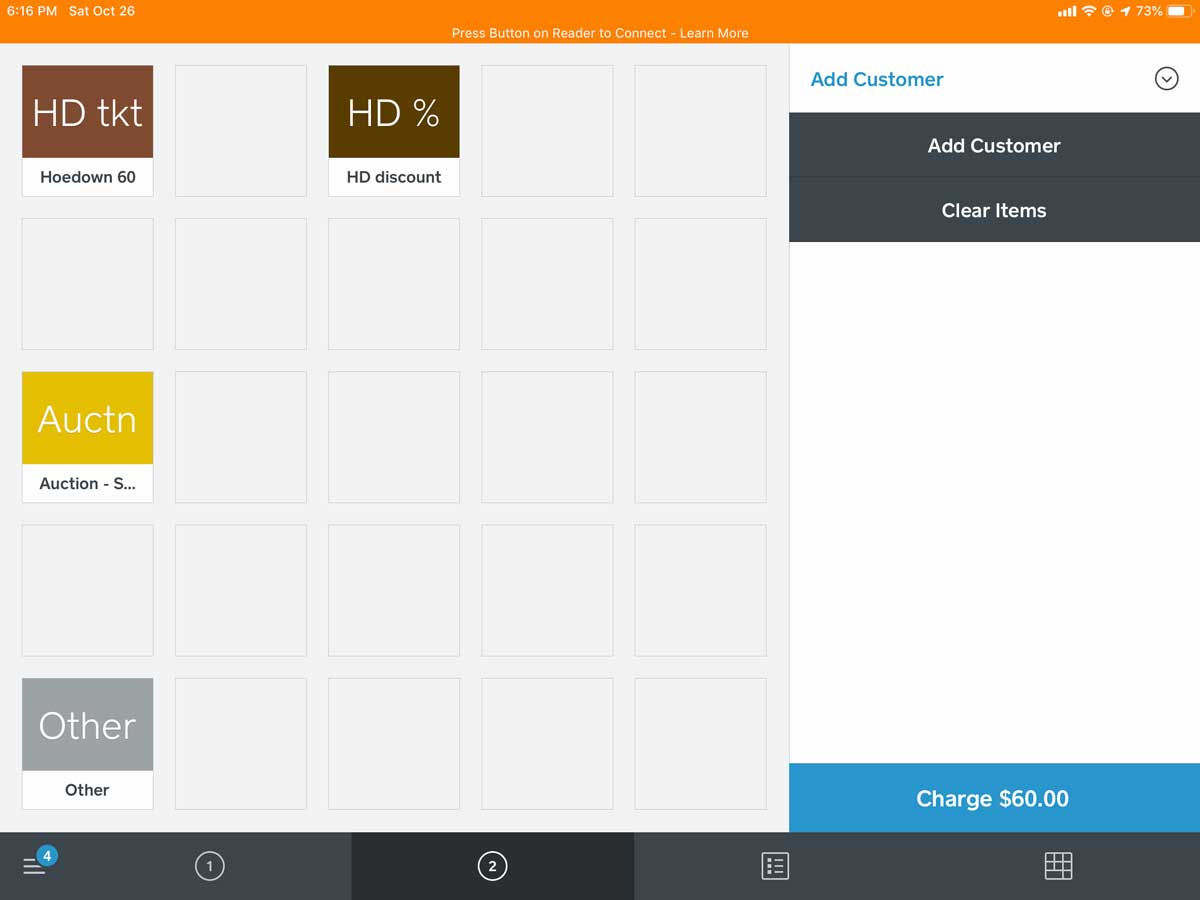Tap the location arrow icon in status bar
The width and height of the screenshot is (1200, 900).
point(1126,11)
